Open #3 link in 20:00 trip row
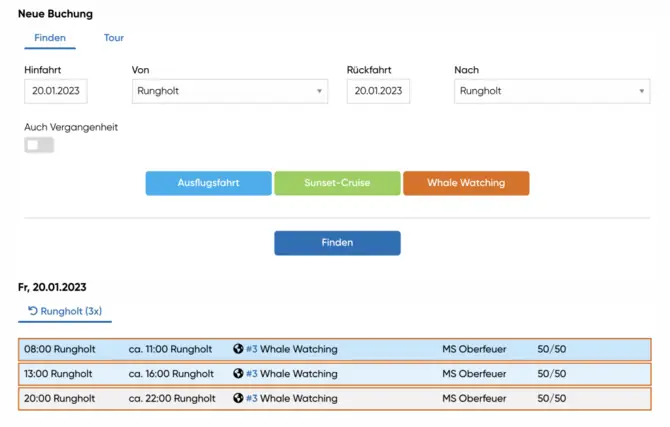The width and height of the screenshot is (670, 427). coord(252,398)
